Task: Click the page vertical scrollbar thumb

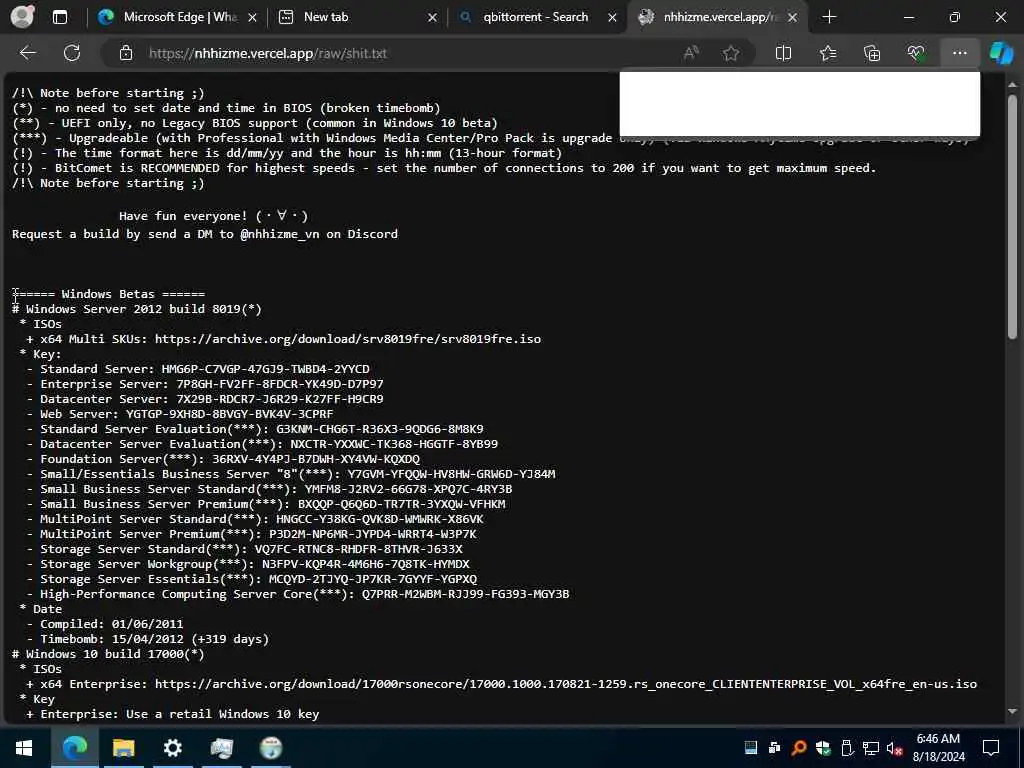Action: (x=1012, y=217)
